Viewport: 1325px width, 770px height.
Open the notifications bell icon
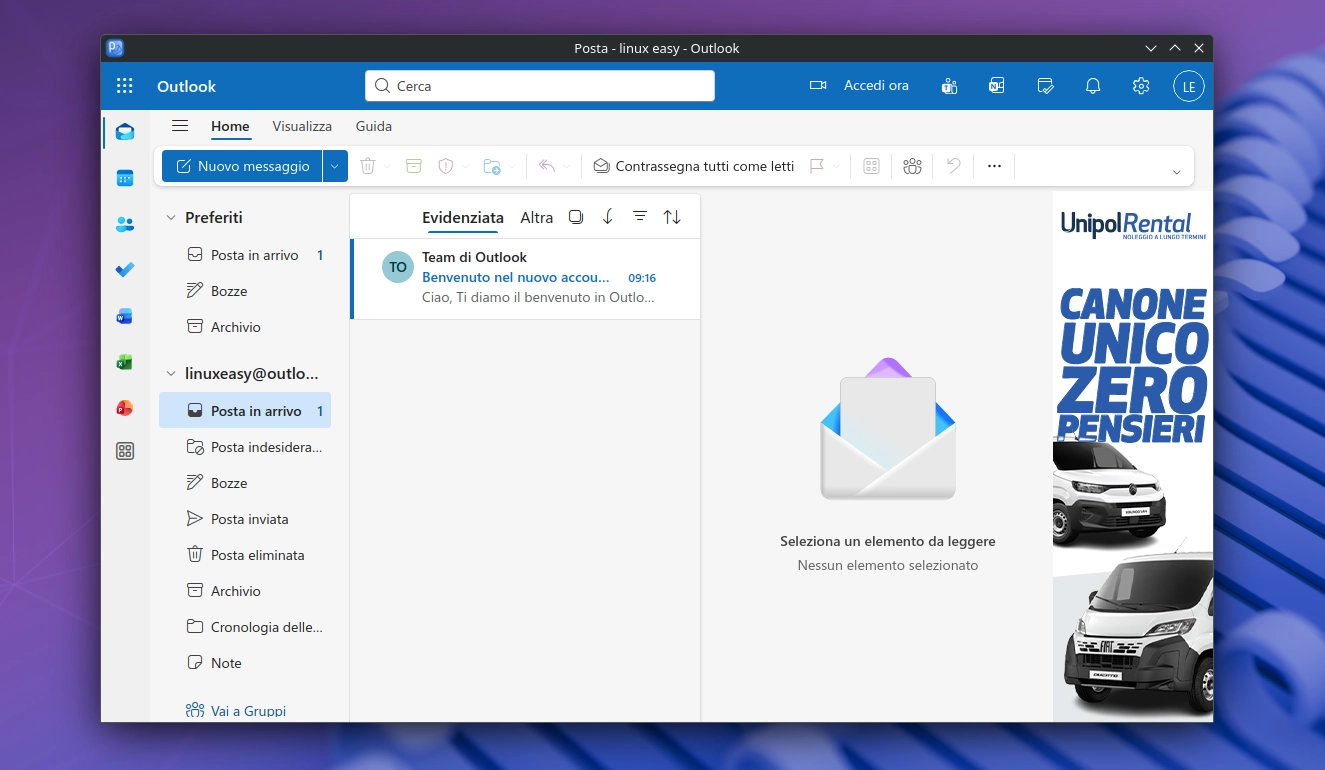pos(1092,85)
